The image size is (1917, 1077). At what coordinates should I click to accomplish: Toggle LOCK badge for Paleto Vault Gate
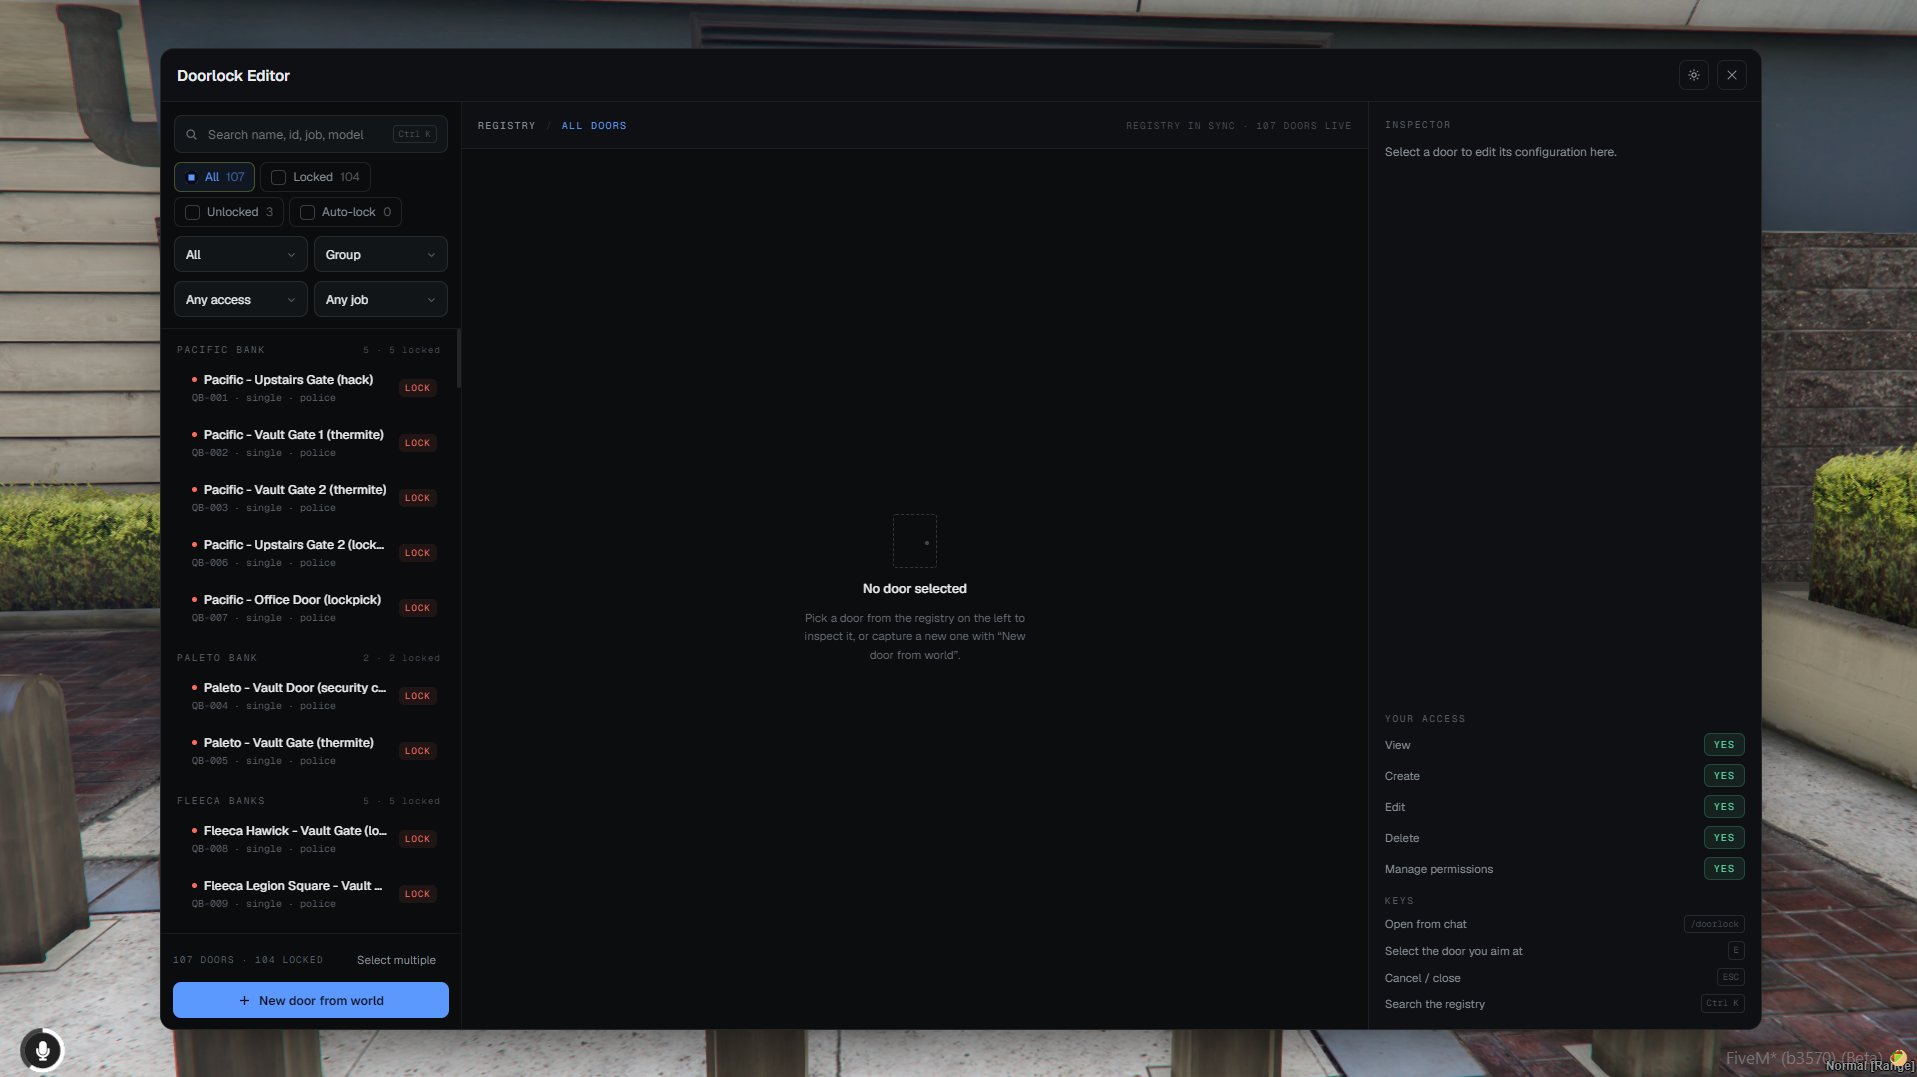[417, 751]
